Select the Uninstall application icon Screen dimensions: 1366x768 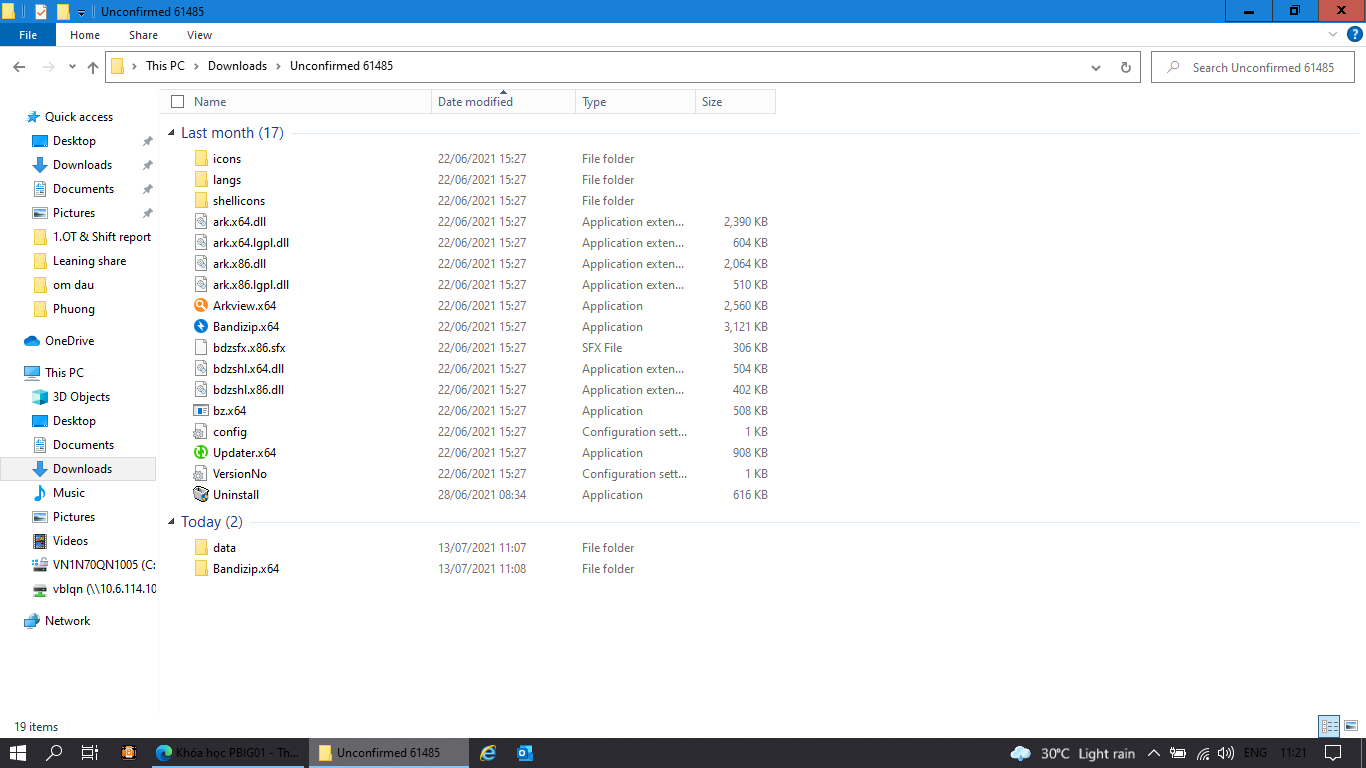201,495
